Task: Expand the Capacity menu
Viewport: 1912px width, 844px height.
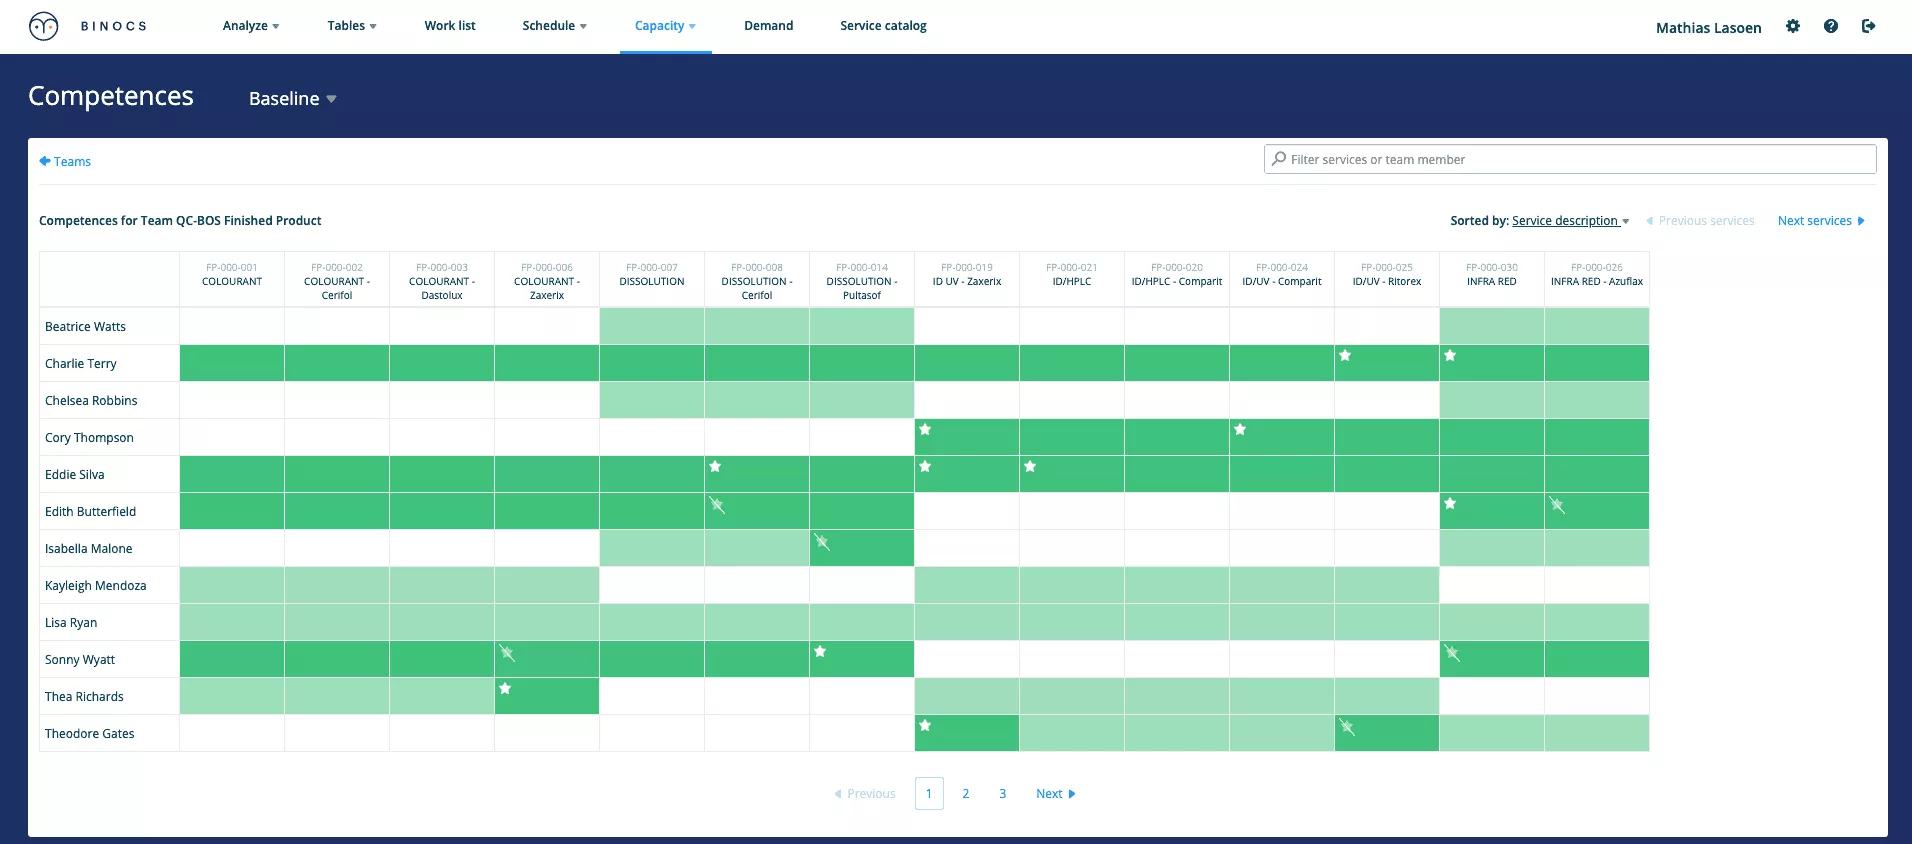Action: (x=665, y=26)
